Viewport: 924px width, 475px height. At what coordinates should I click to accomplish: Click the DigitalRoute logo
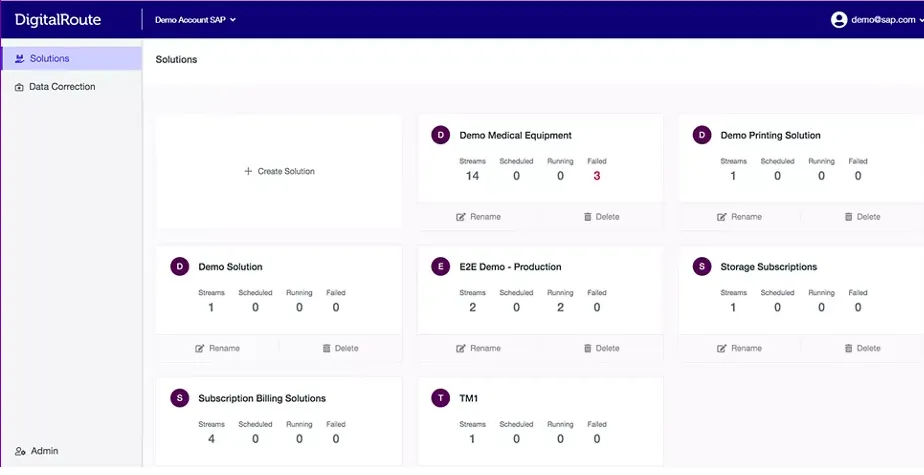pos(58,19)
